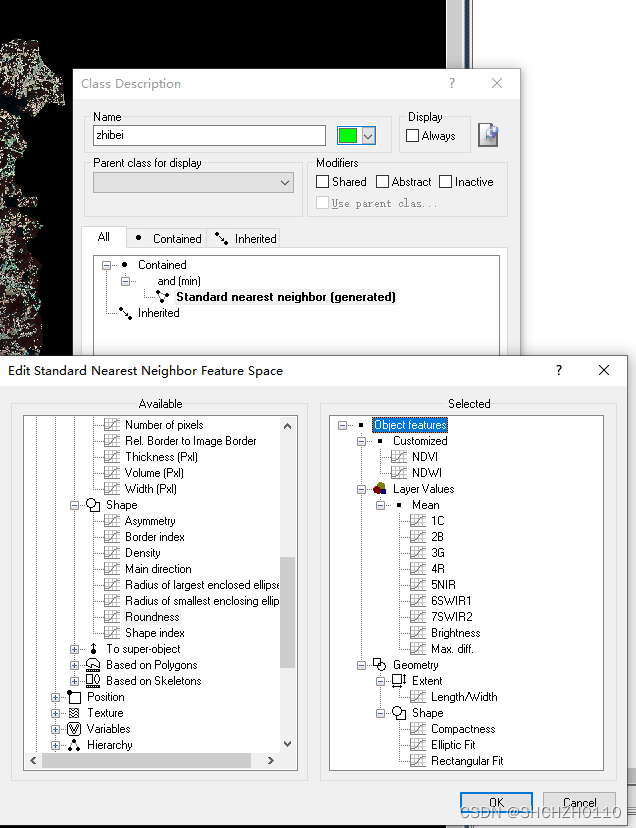Viewport: 636px width, 828px height.
Task: Click the Density feature icon
Action: (112, 553)
